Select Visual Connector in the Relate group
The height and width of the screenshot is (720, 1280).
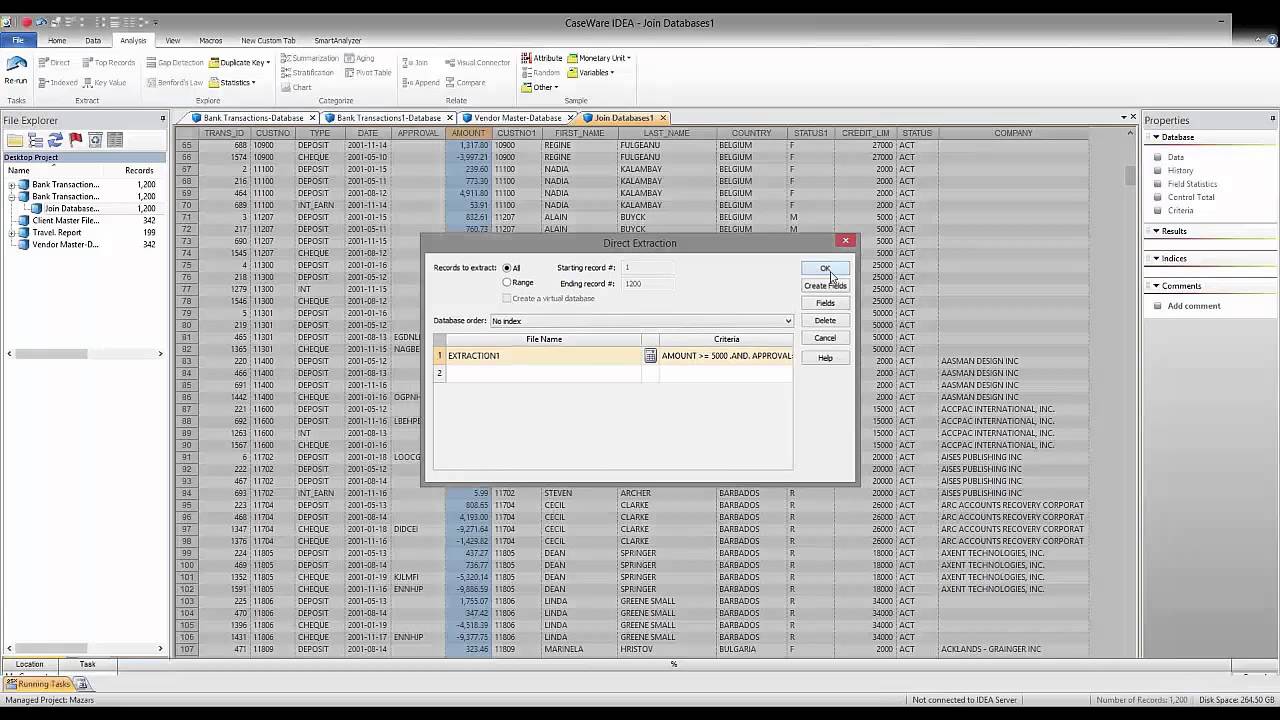click(x=477, y=63)
